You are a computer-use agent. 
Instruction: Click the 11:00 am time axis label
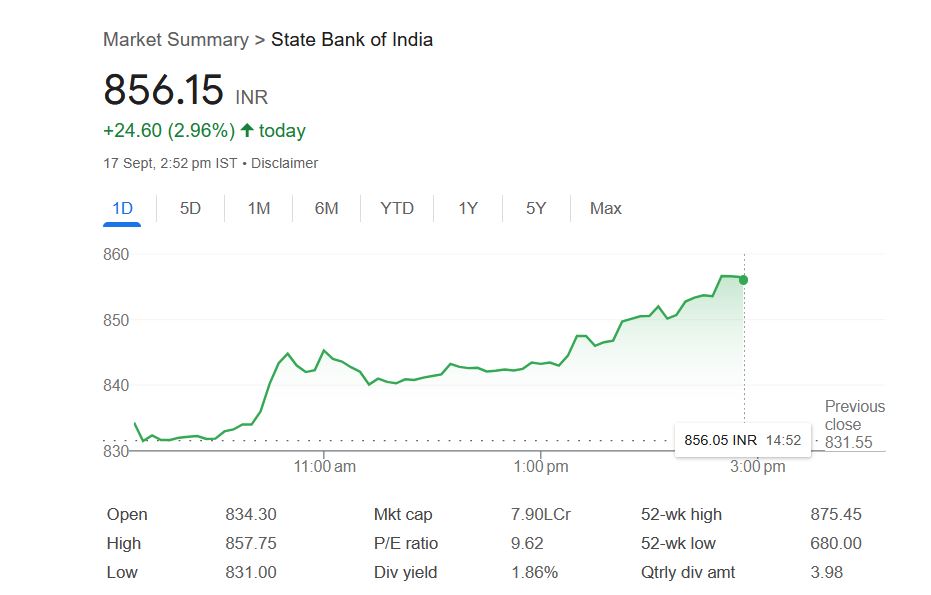[x=325, y=466]
